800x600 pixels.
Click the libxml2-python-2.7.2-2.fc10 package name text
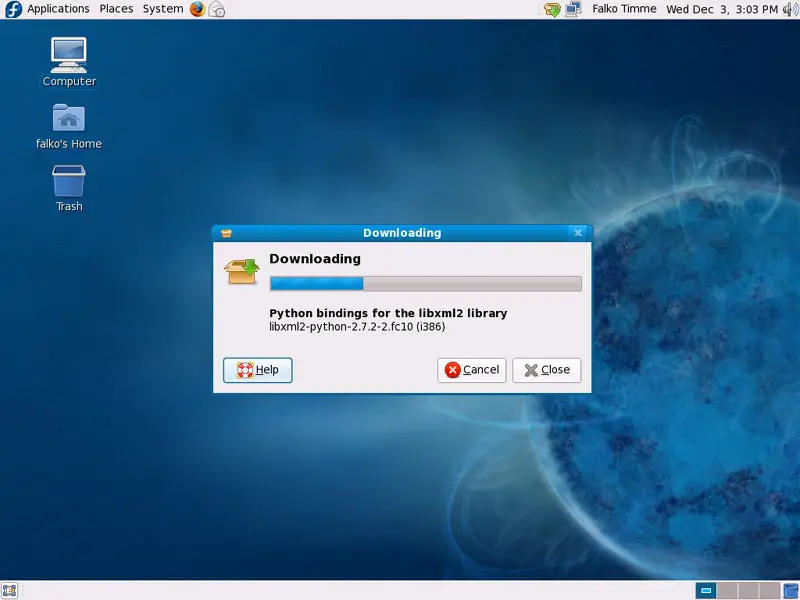point(357,327)
